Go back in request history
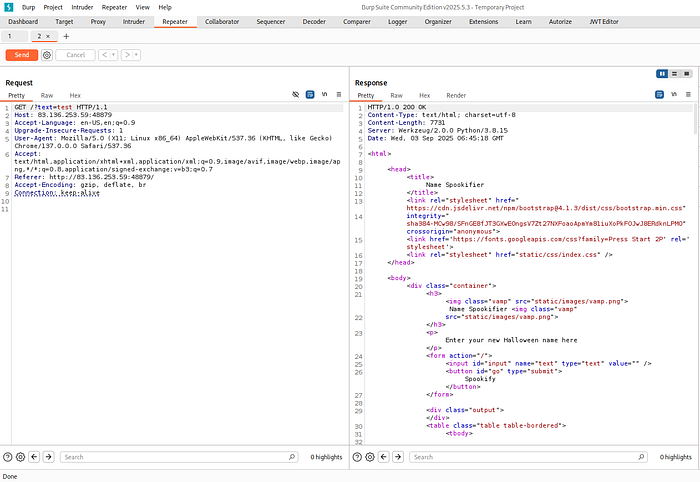Image resolution: width=700 pixels, height=482 pixels. click(x=104, y=55)
